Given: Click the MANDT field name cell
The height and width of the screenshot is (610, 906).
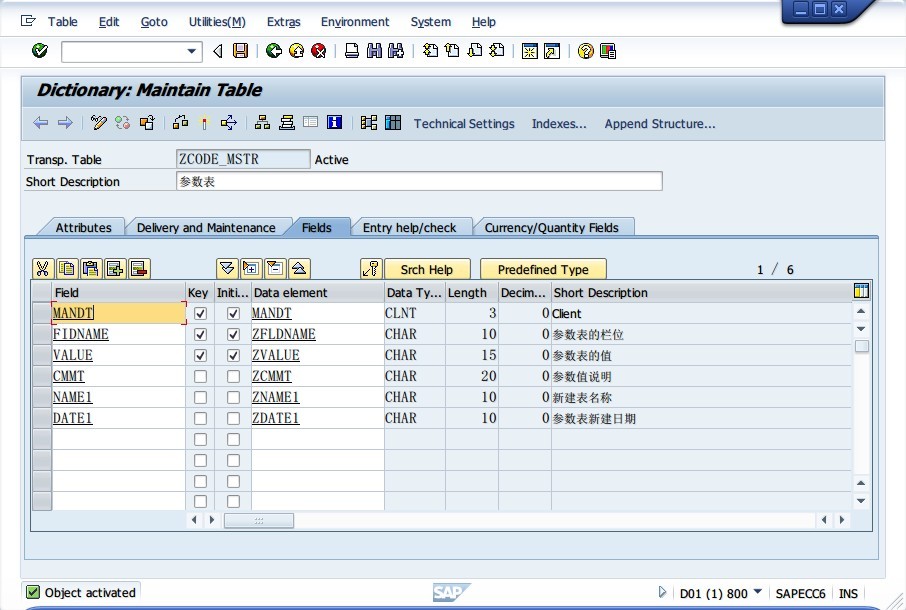Looking at the screenshot, I should [x=118, y=313].
